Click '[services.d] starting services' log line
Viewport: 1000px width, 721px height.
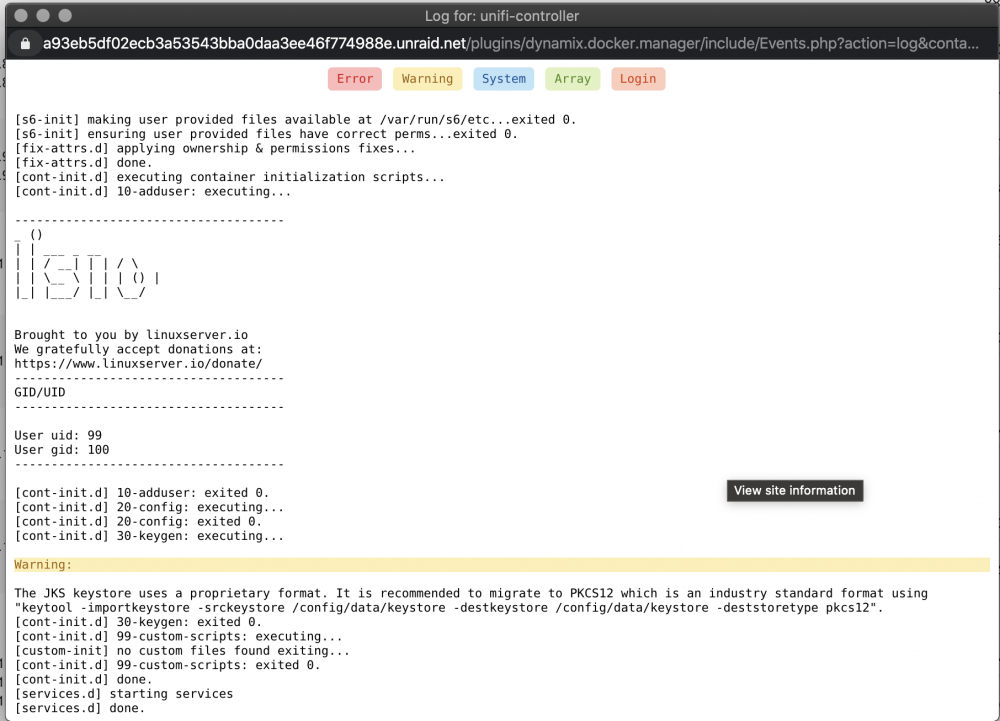(124, 694)
